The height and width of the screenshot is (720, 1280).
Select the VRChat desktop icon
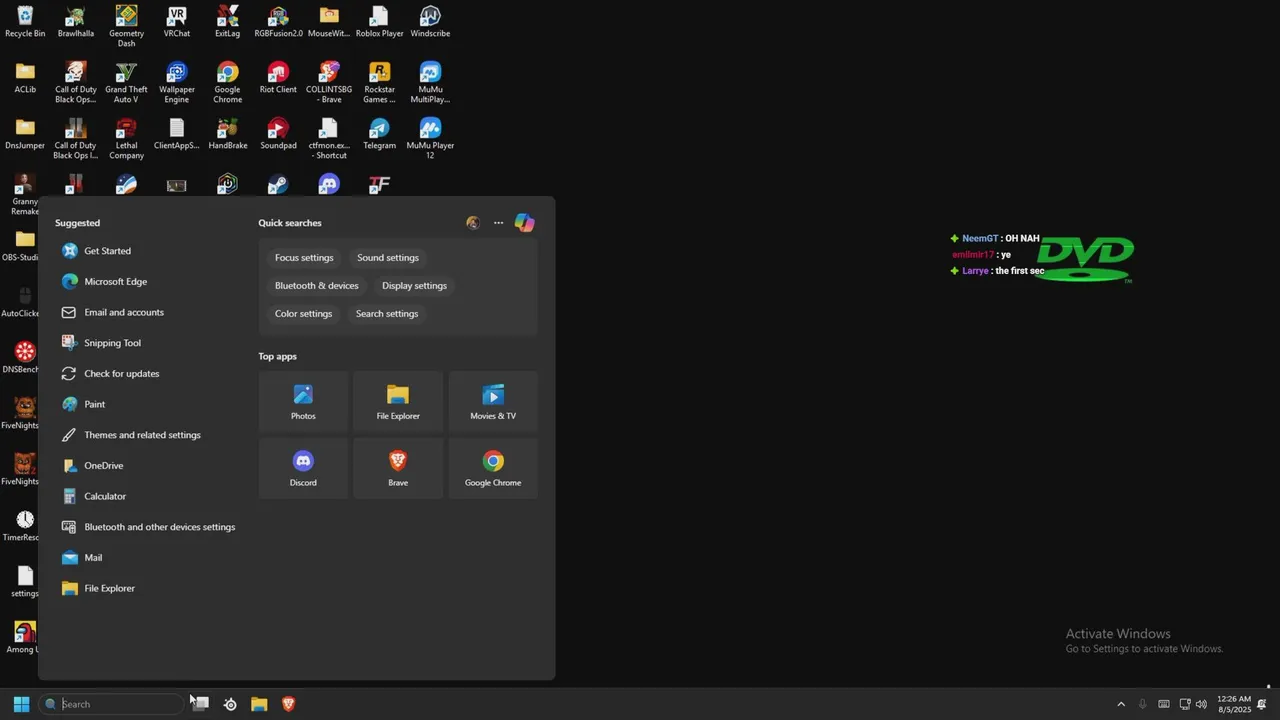[x=177, y=22]
